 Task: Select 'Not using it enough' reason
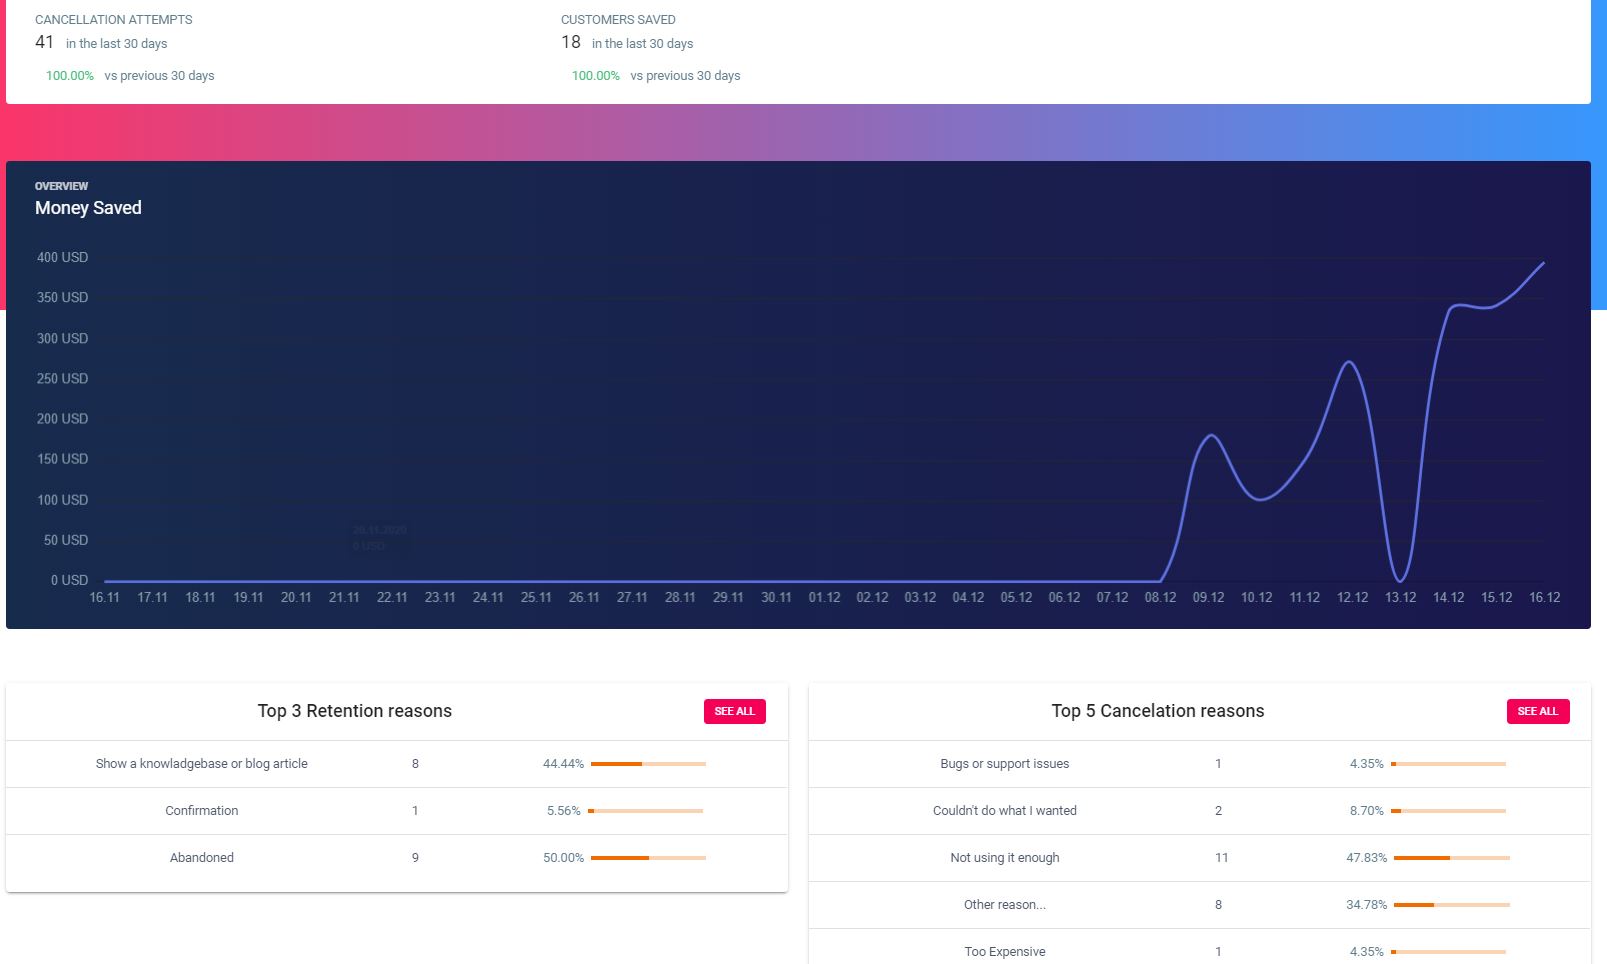click(1005, 857)
